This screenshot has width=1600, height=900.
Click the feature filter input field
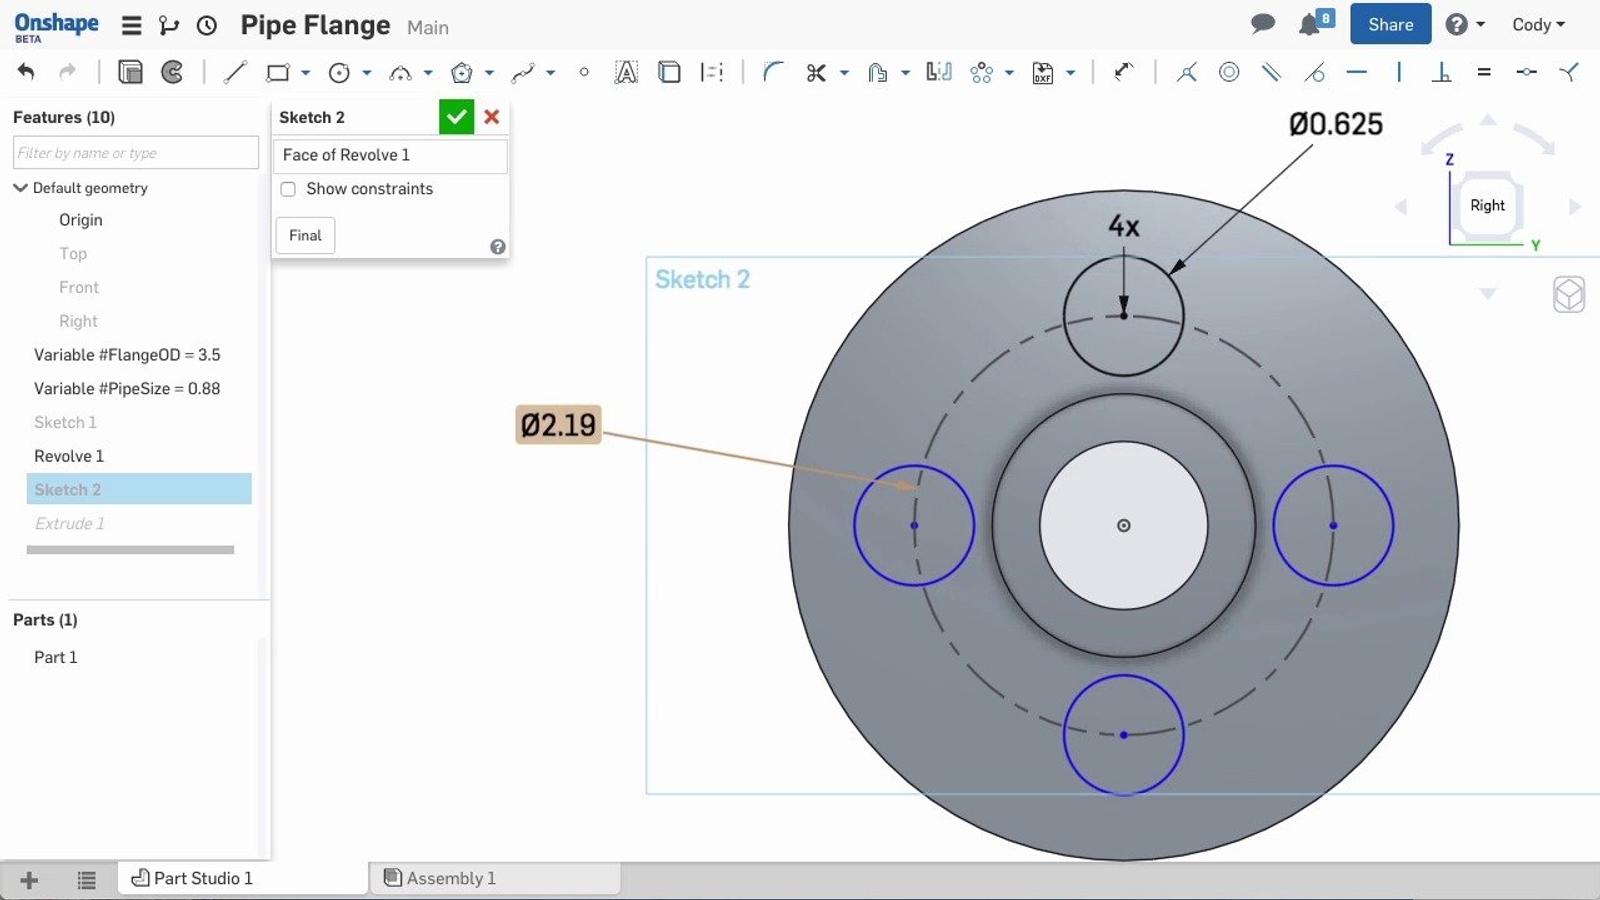click(x=135, y=153)
